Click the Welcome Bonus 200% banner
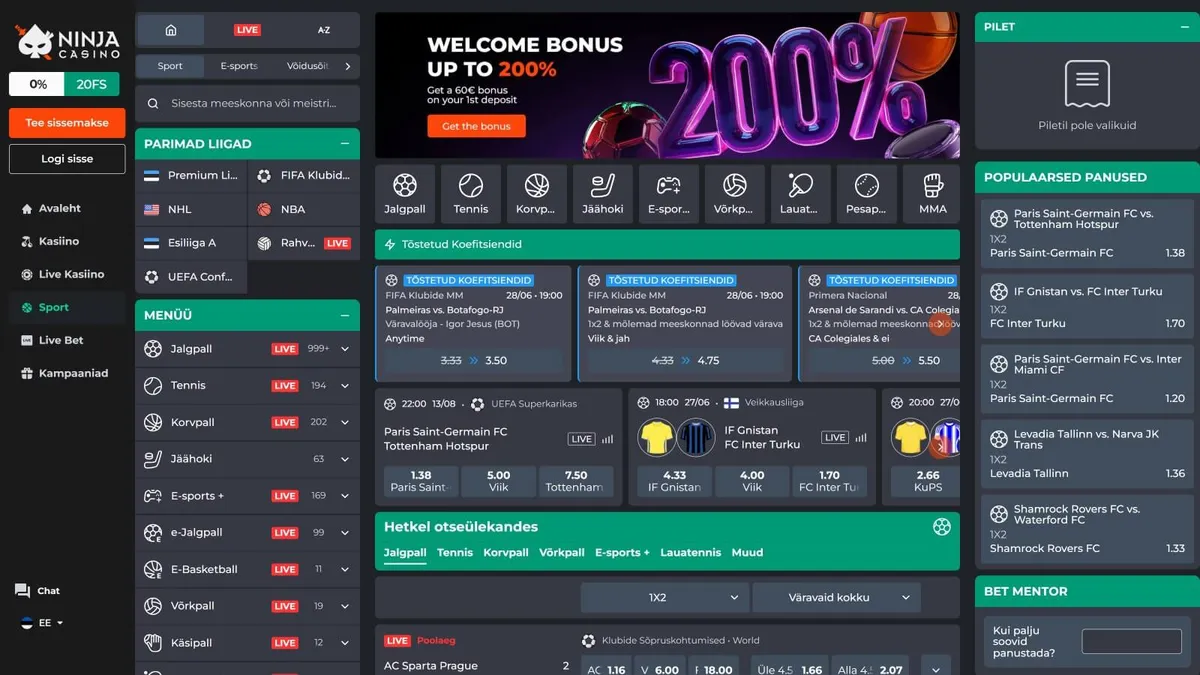Viewport: 1200px width, 675px height. point(667,85)
